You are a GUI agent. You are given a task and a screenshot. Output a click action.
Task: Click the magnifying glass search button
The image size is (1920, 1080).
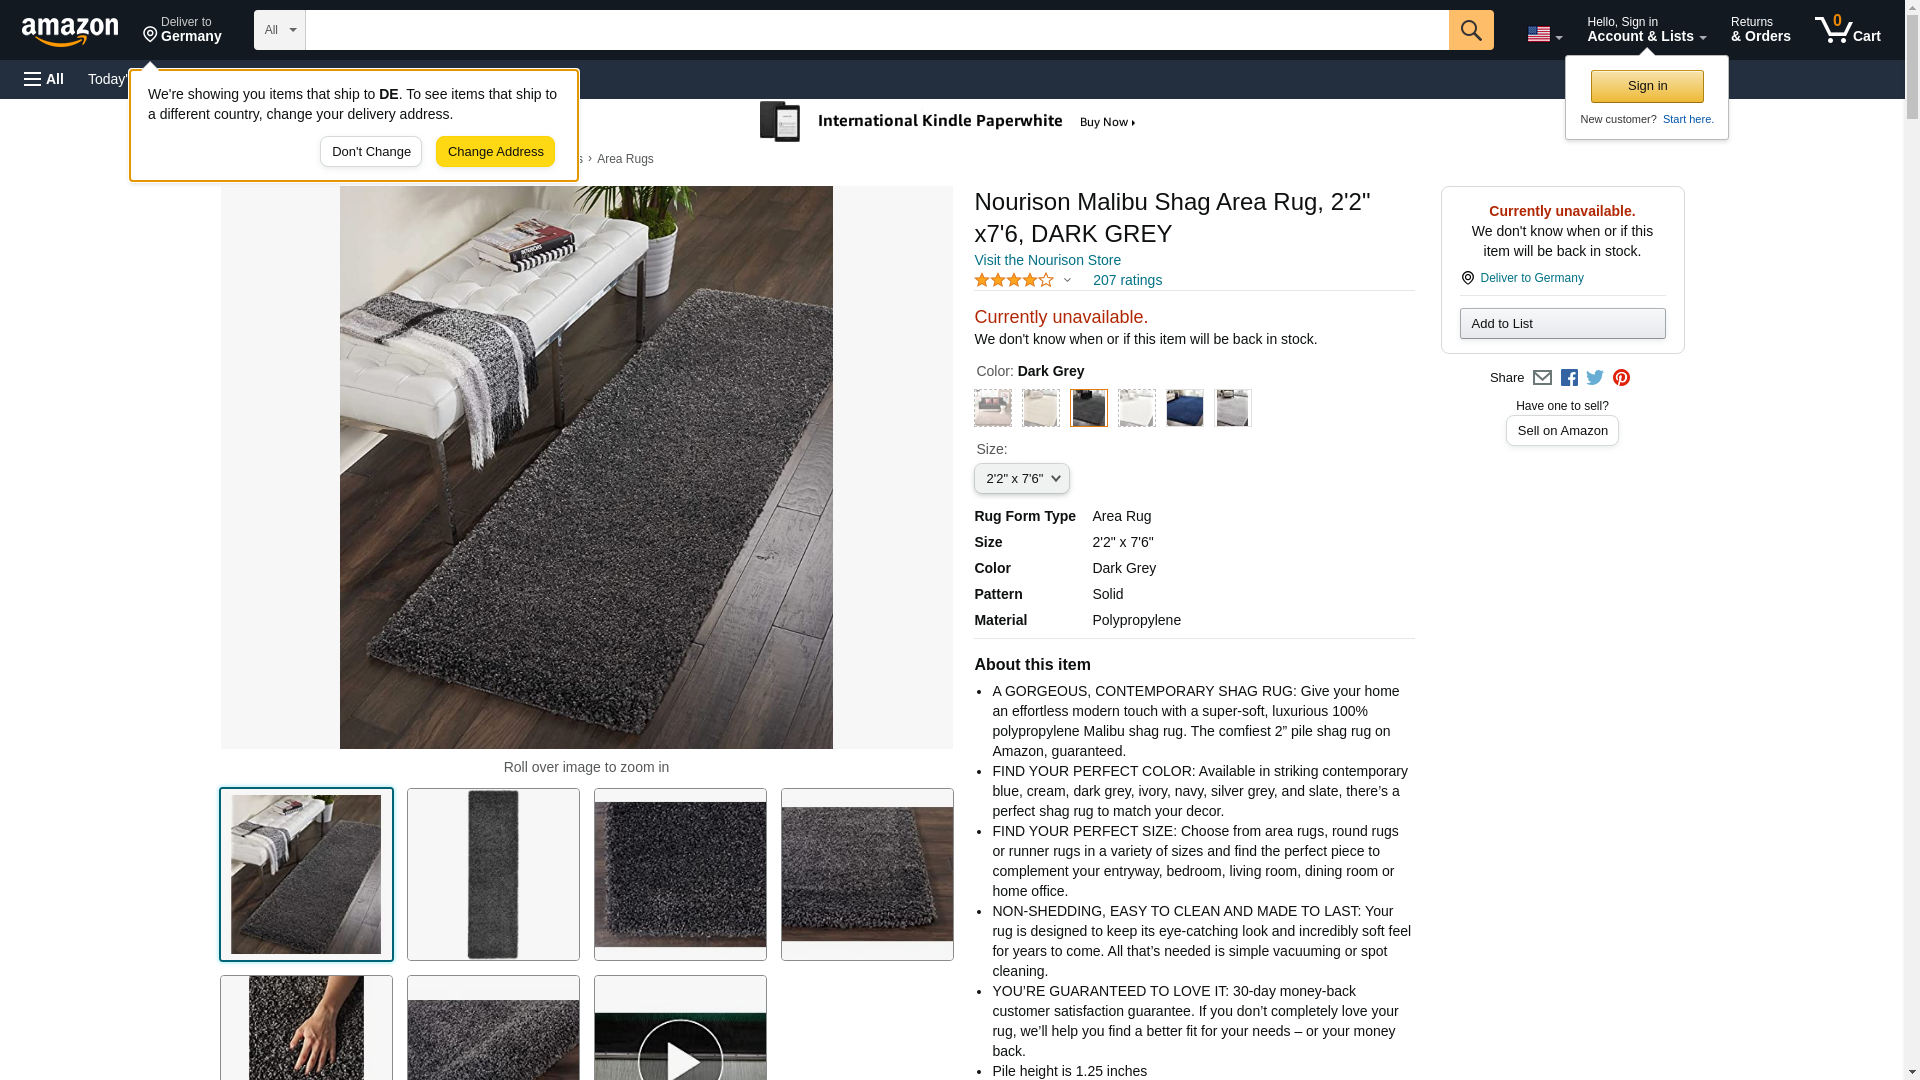[1470, 30]
